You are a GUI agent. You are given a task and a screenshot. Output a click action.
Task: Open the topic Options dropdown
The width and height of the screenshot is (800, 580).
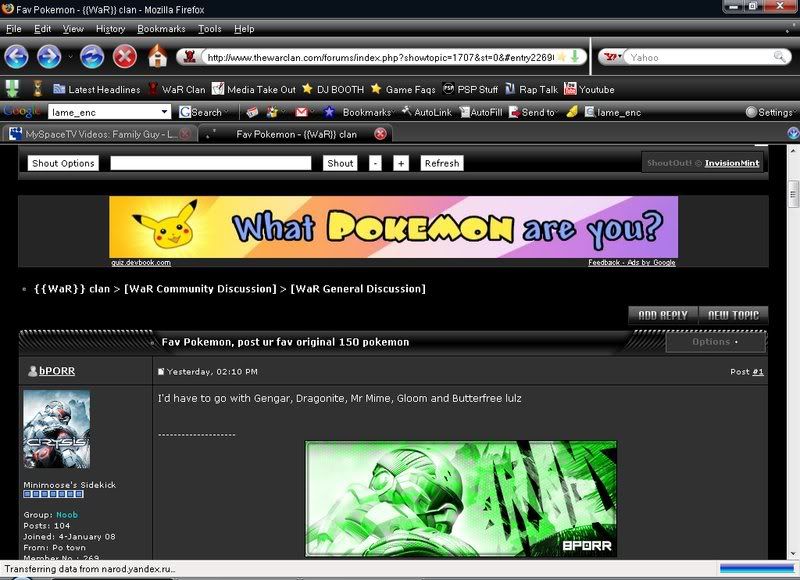tap(715, 342)
